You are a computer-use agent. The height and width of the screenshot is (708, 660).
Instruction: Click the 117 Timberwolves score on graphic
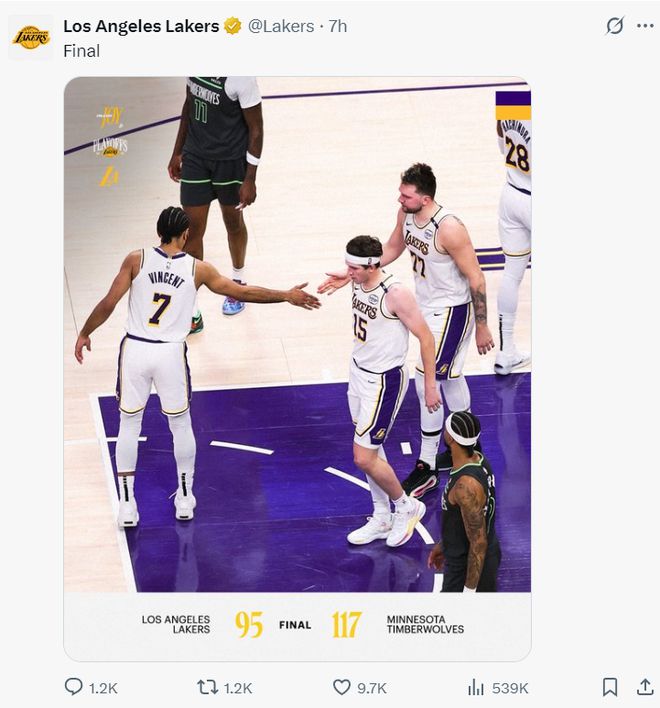point(346,625)
